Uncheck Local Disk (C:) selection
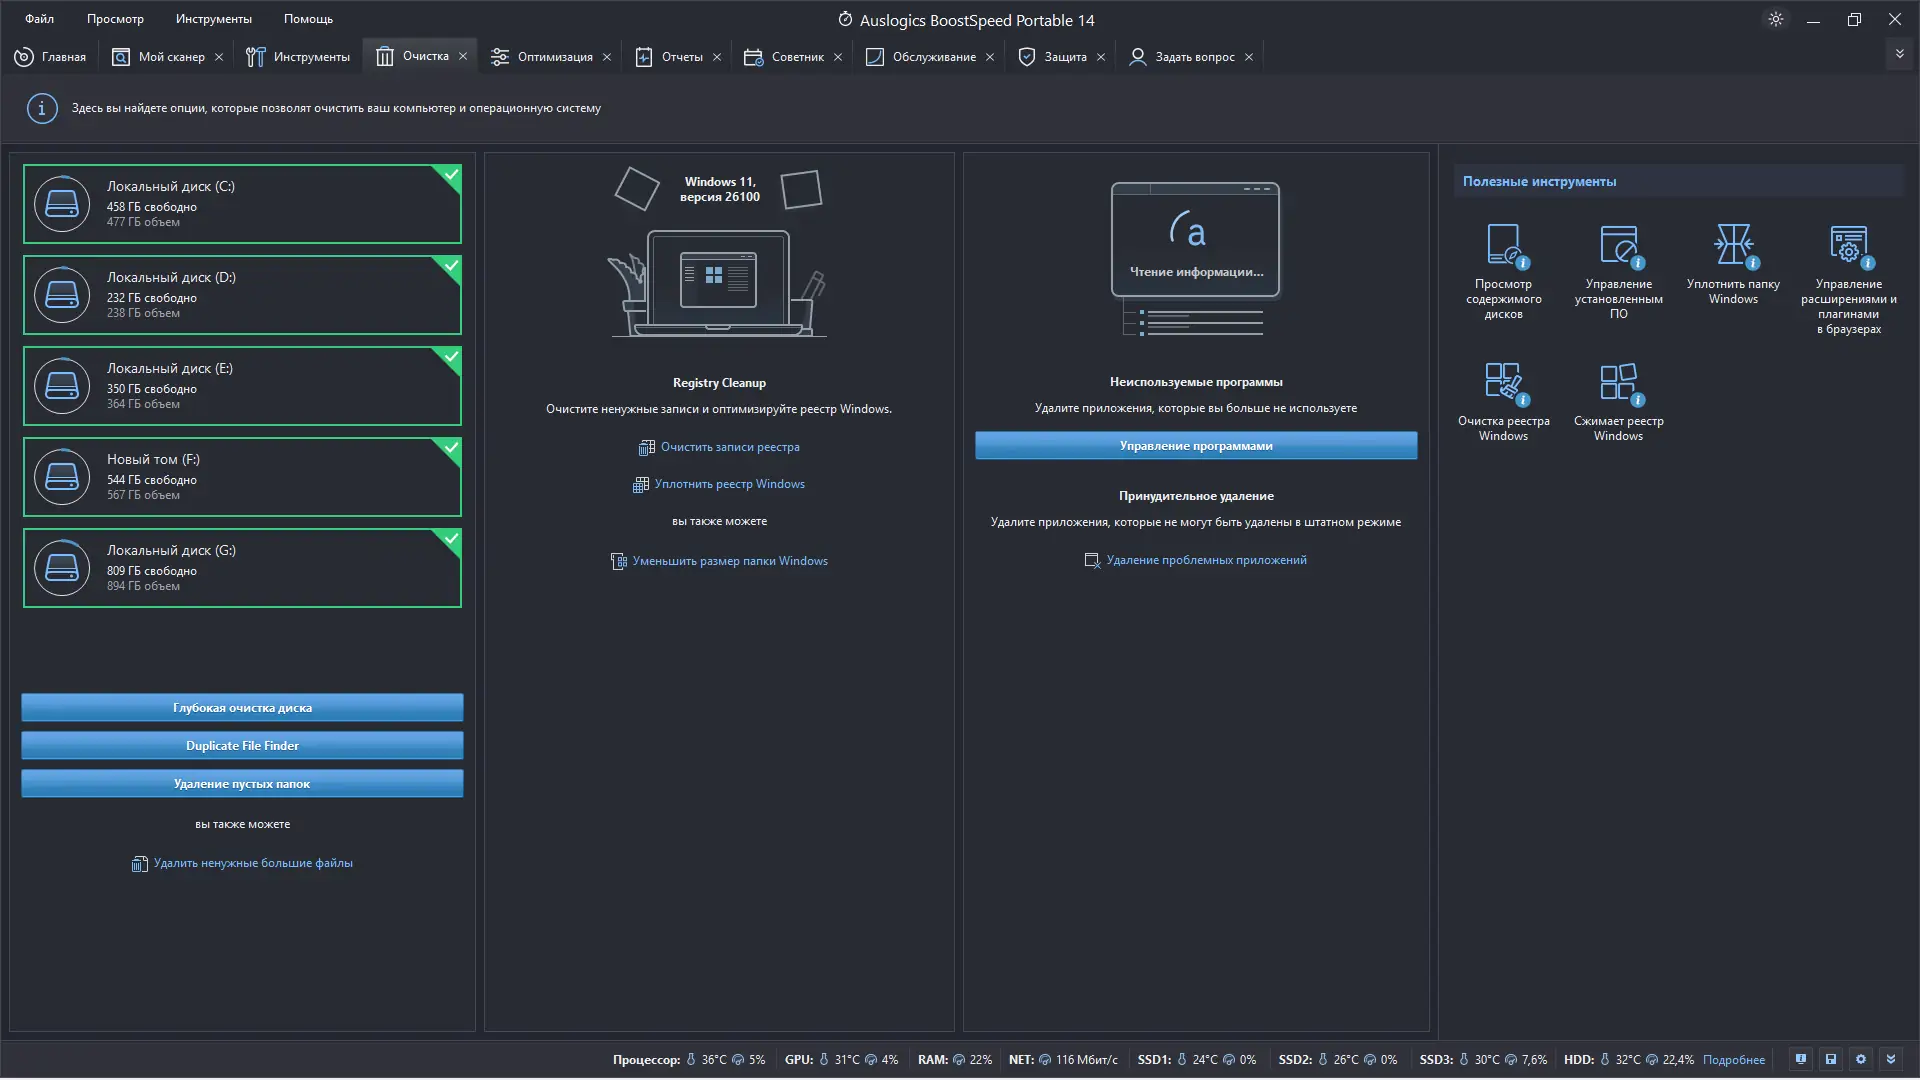This screenshot has width=1920, height=1080. (452, 175)
